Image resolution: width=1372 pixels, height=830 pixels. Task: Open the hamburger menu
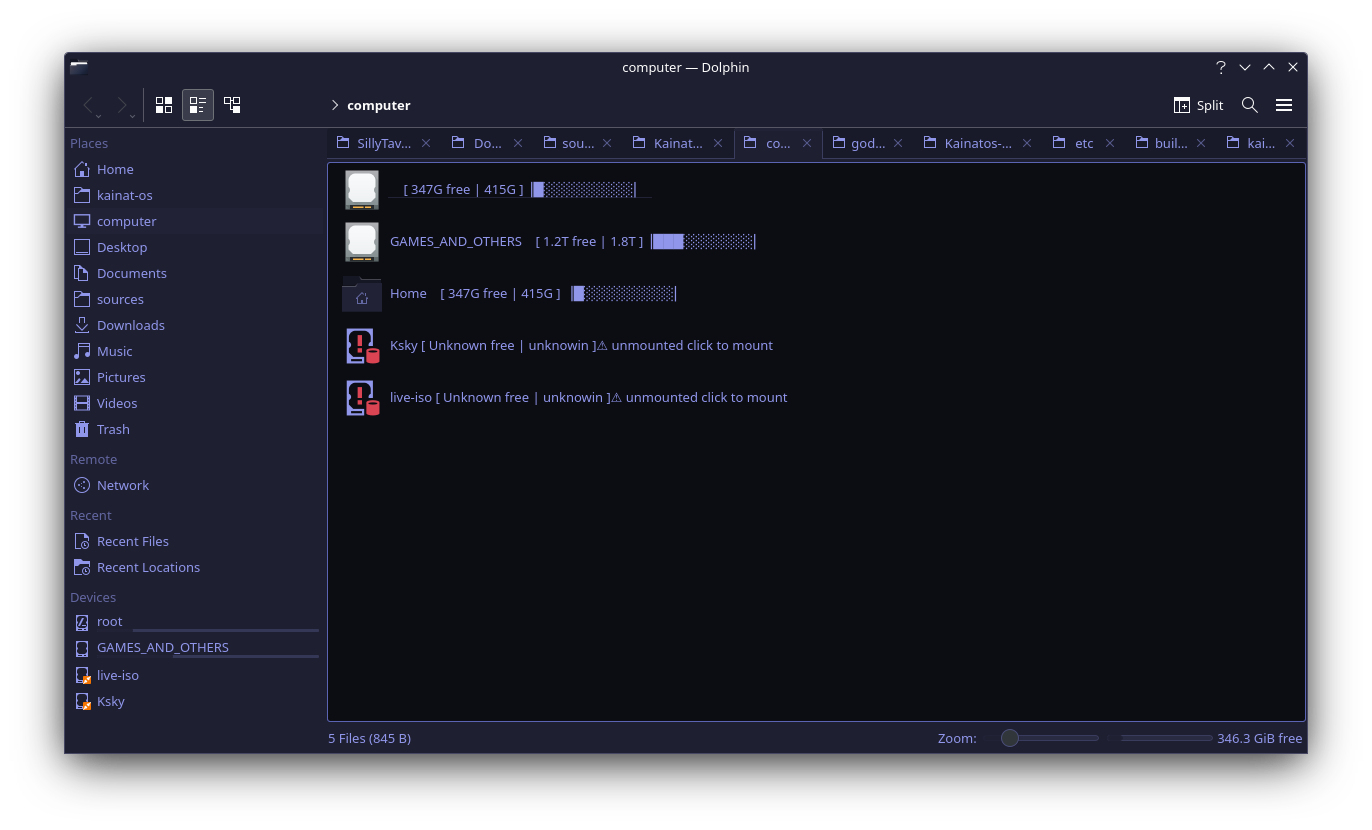1284,105
